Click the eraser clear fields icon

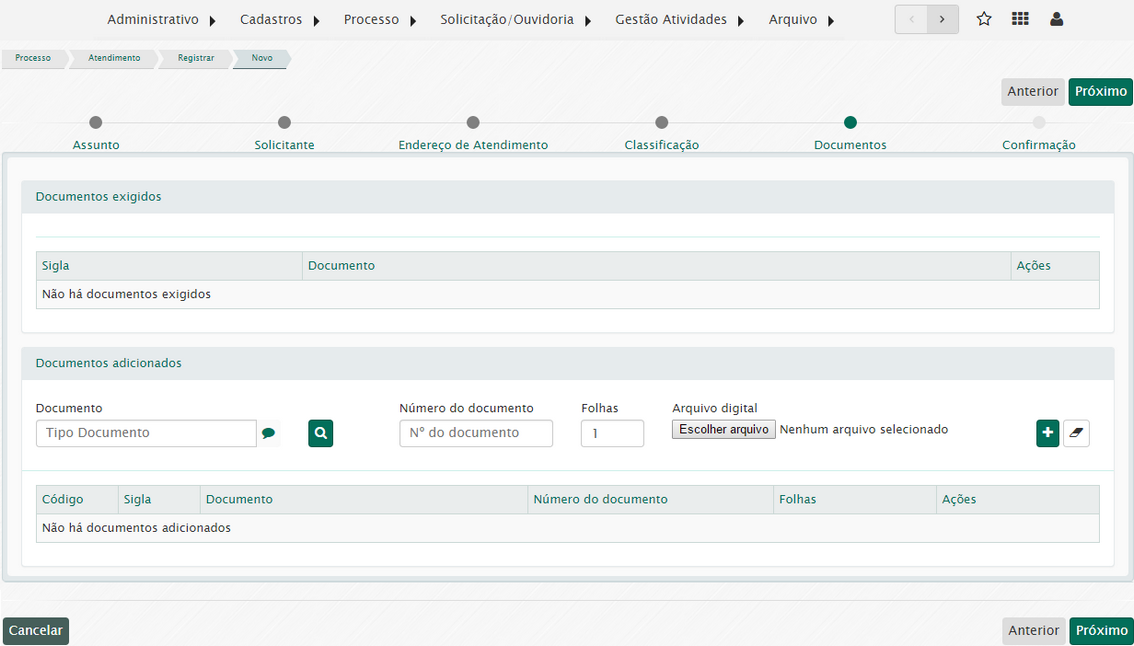coord(1076,433)
